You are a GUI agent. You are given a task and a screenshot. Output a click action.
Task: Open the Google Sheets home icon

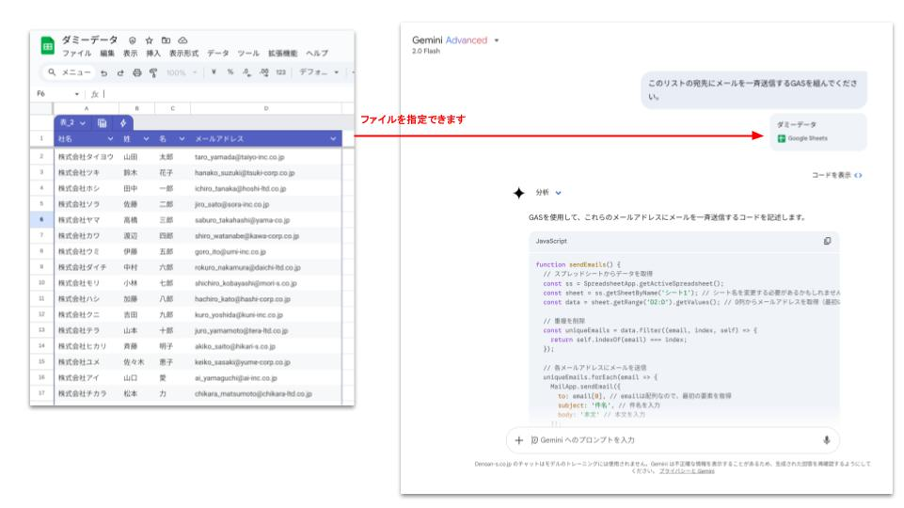(47, 46)
